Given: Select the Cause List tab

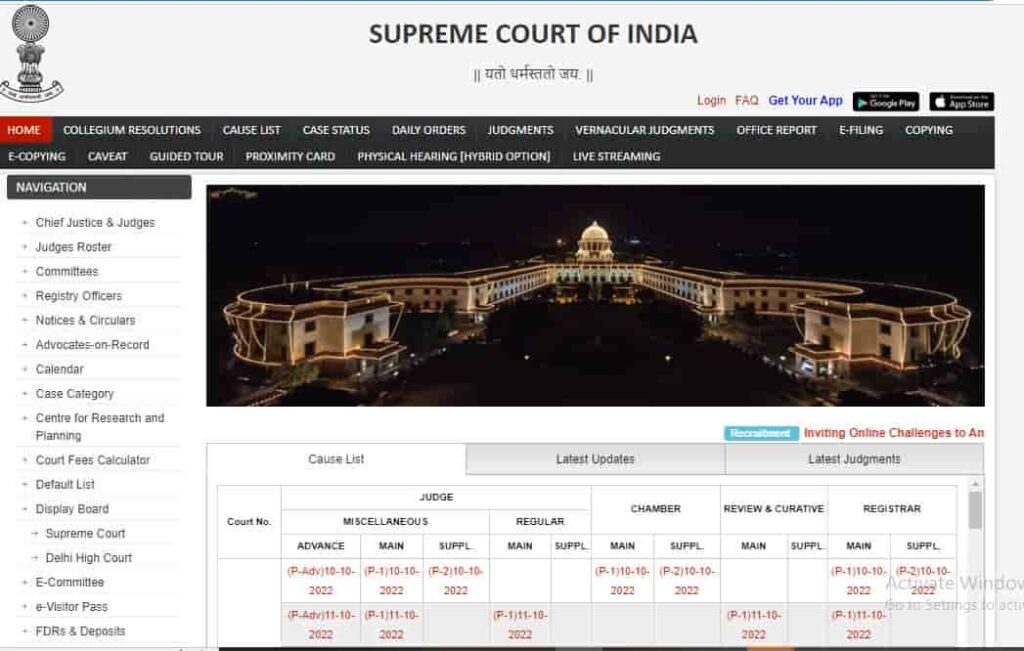Looking at the screenshot, I should tap(336, 459).
